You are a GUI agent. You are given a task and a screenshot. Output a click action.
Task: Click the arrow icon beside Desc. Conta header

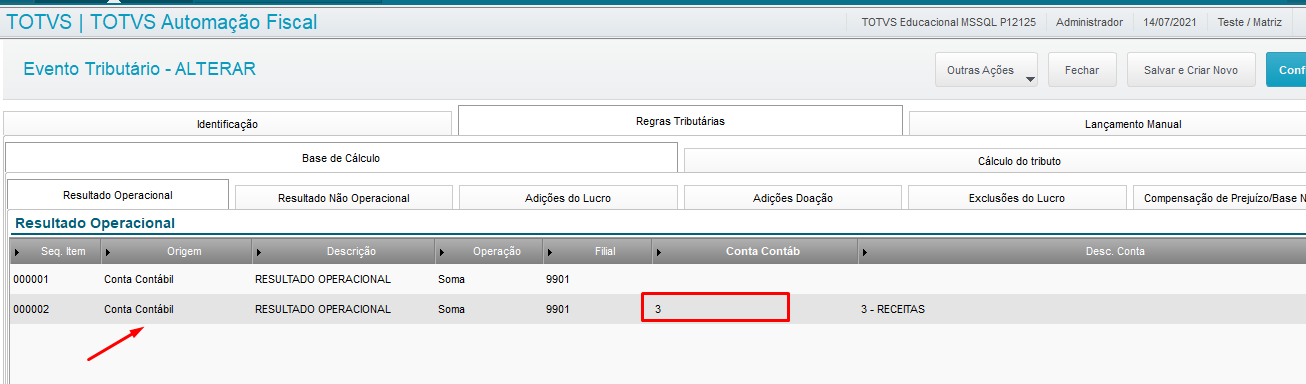[x=865, y=252]
